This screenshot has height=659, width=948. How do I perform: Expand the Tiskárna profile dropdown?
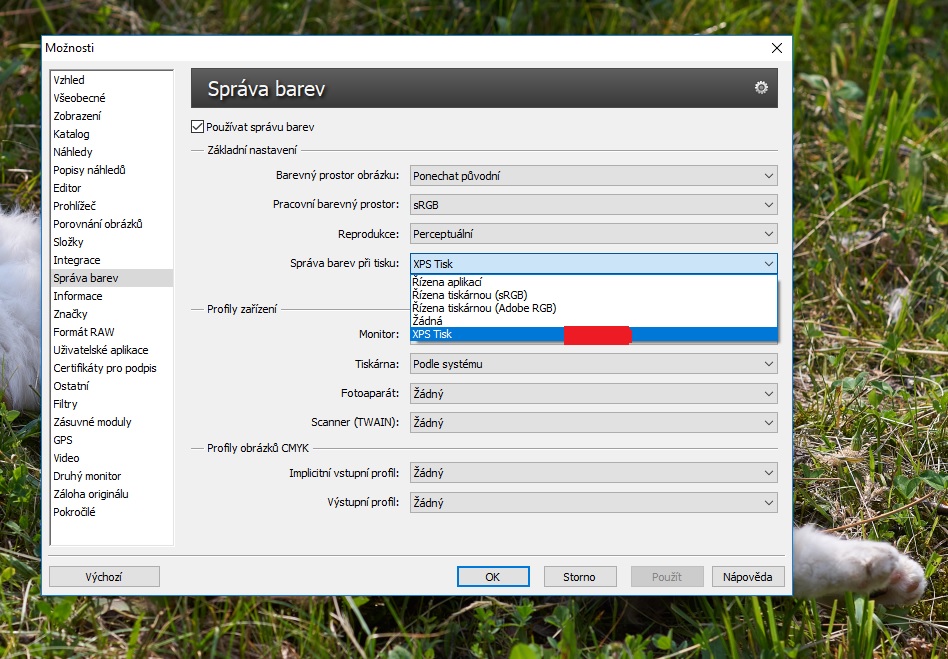[593, 364]
